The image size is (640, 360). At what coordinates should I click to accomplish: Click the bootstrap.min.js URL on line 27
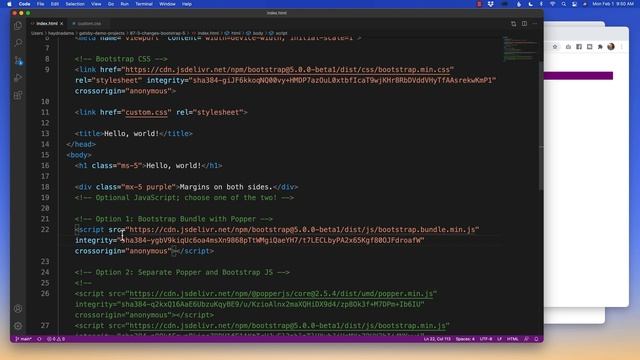[287, 326]
